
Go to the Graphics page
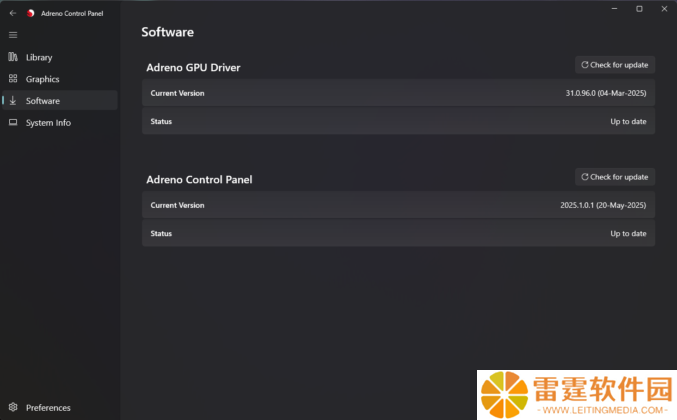(60, 79)
